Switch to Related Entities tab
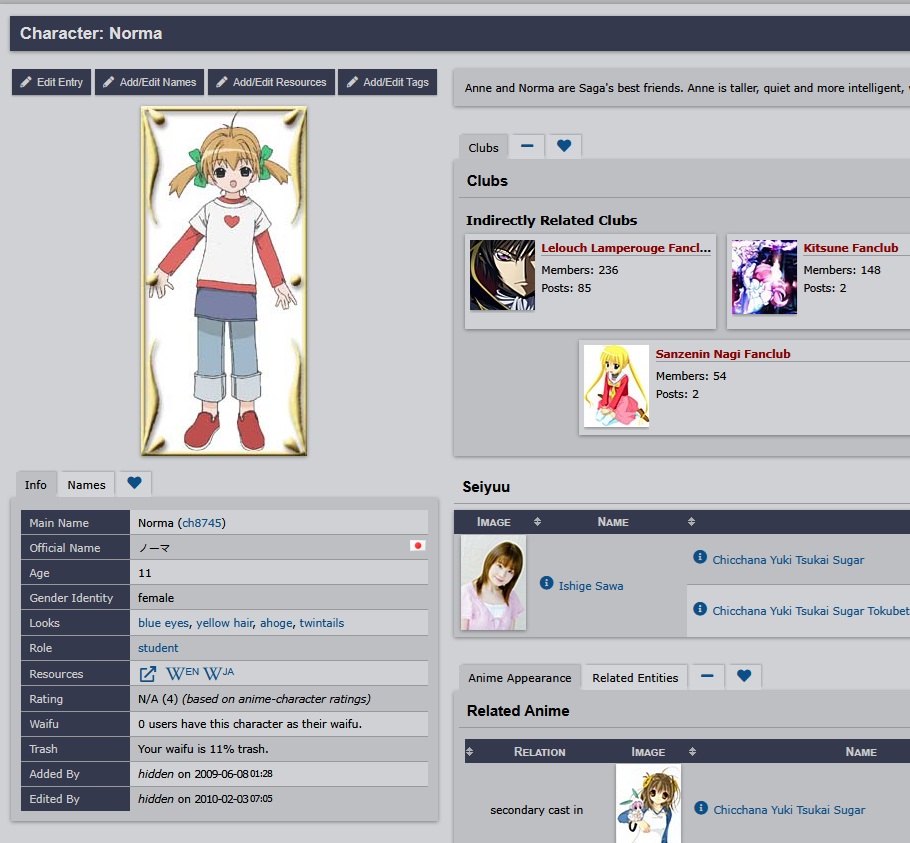Screen dimensions: 910x843 635,678
